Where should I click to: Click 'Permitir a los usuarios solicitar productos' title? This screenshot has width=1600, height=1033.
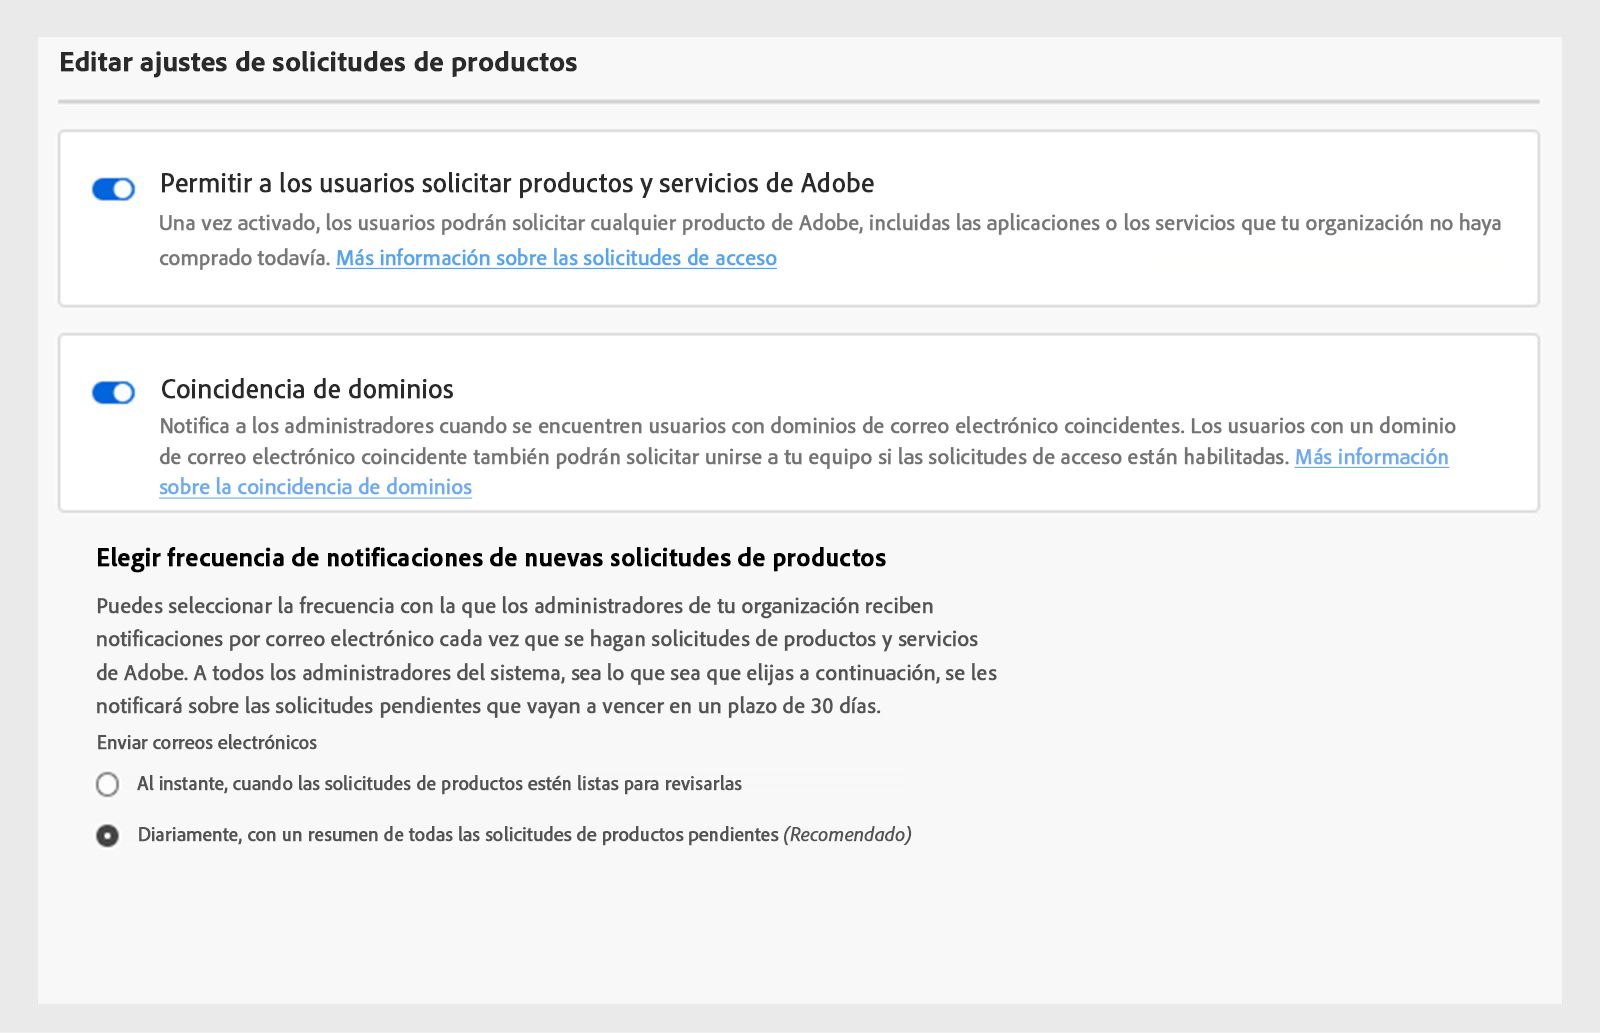[517, 183]
